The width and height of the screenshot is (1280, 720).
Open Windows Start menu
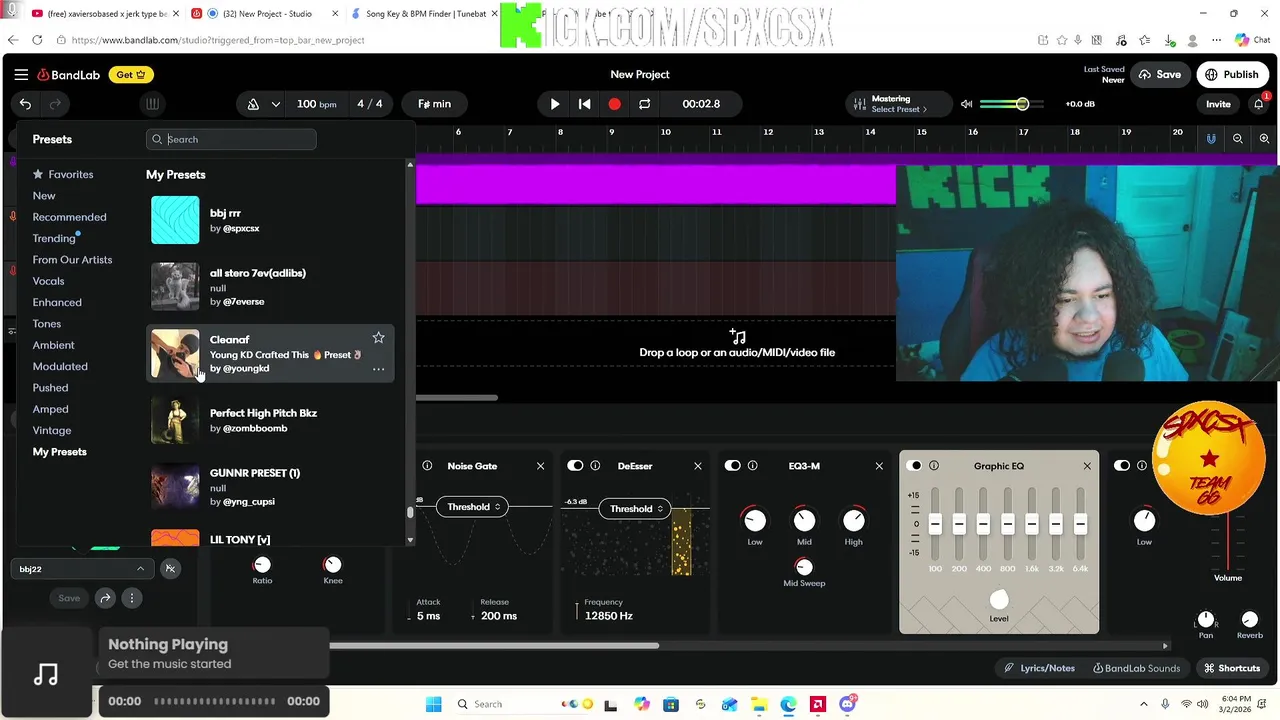click(x=433, y=704)
